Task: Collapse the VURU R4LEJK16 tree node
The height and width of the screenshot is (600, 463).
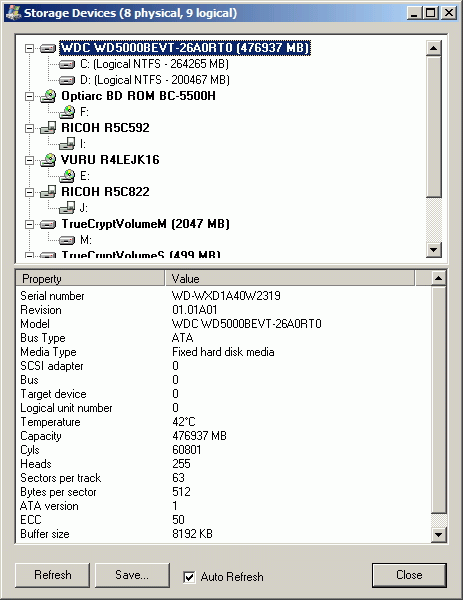Action: coord(29,160)
